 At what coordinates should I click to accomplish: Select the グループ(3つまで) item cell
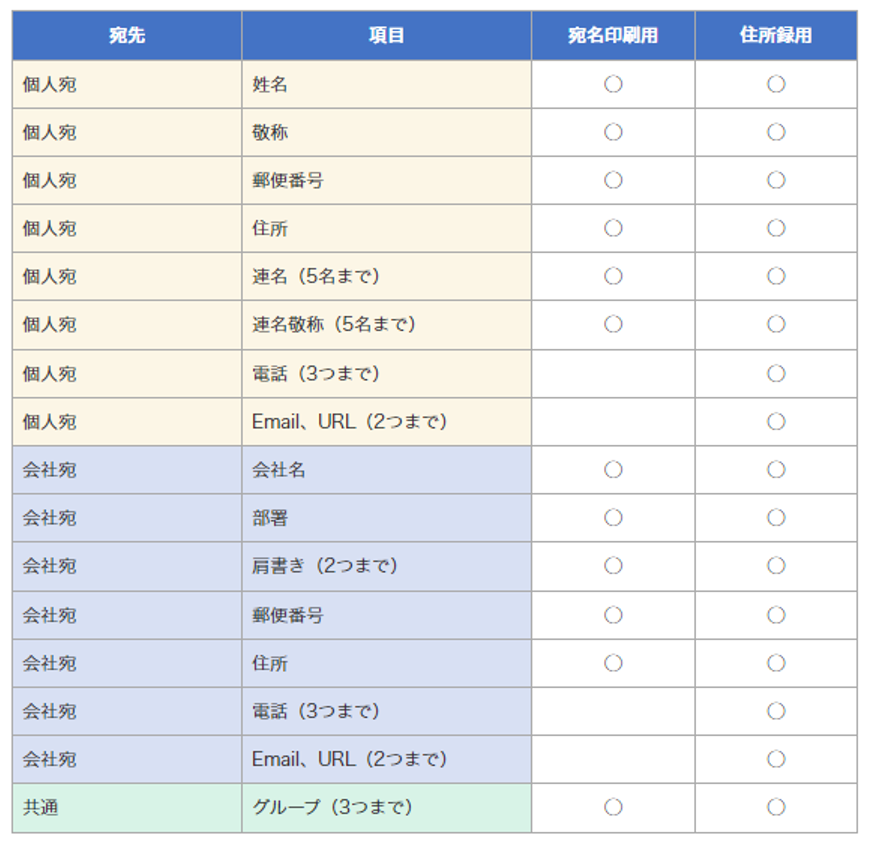point(386,808)
